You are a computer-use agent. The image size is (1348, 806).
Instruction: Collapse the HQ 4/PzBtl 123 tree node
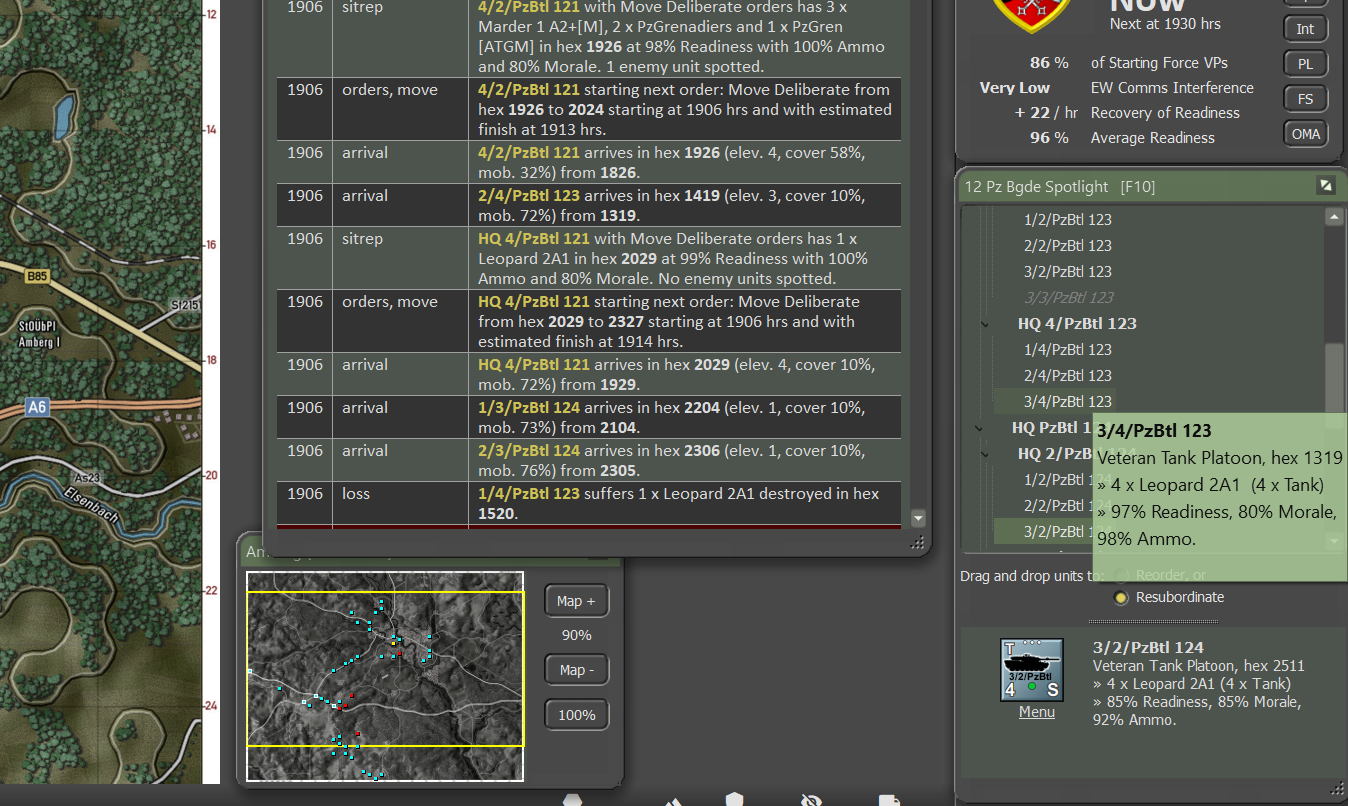pos(985,324)
